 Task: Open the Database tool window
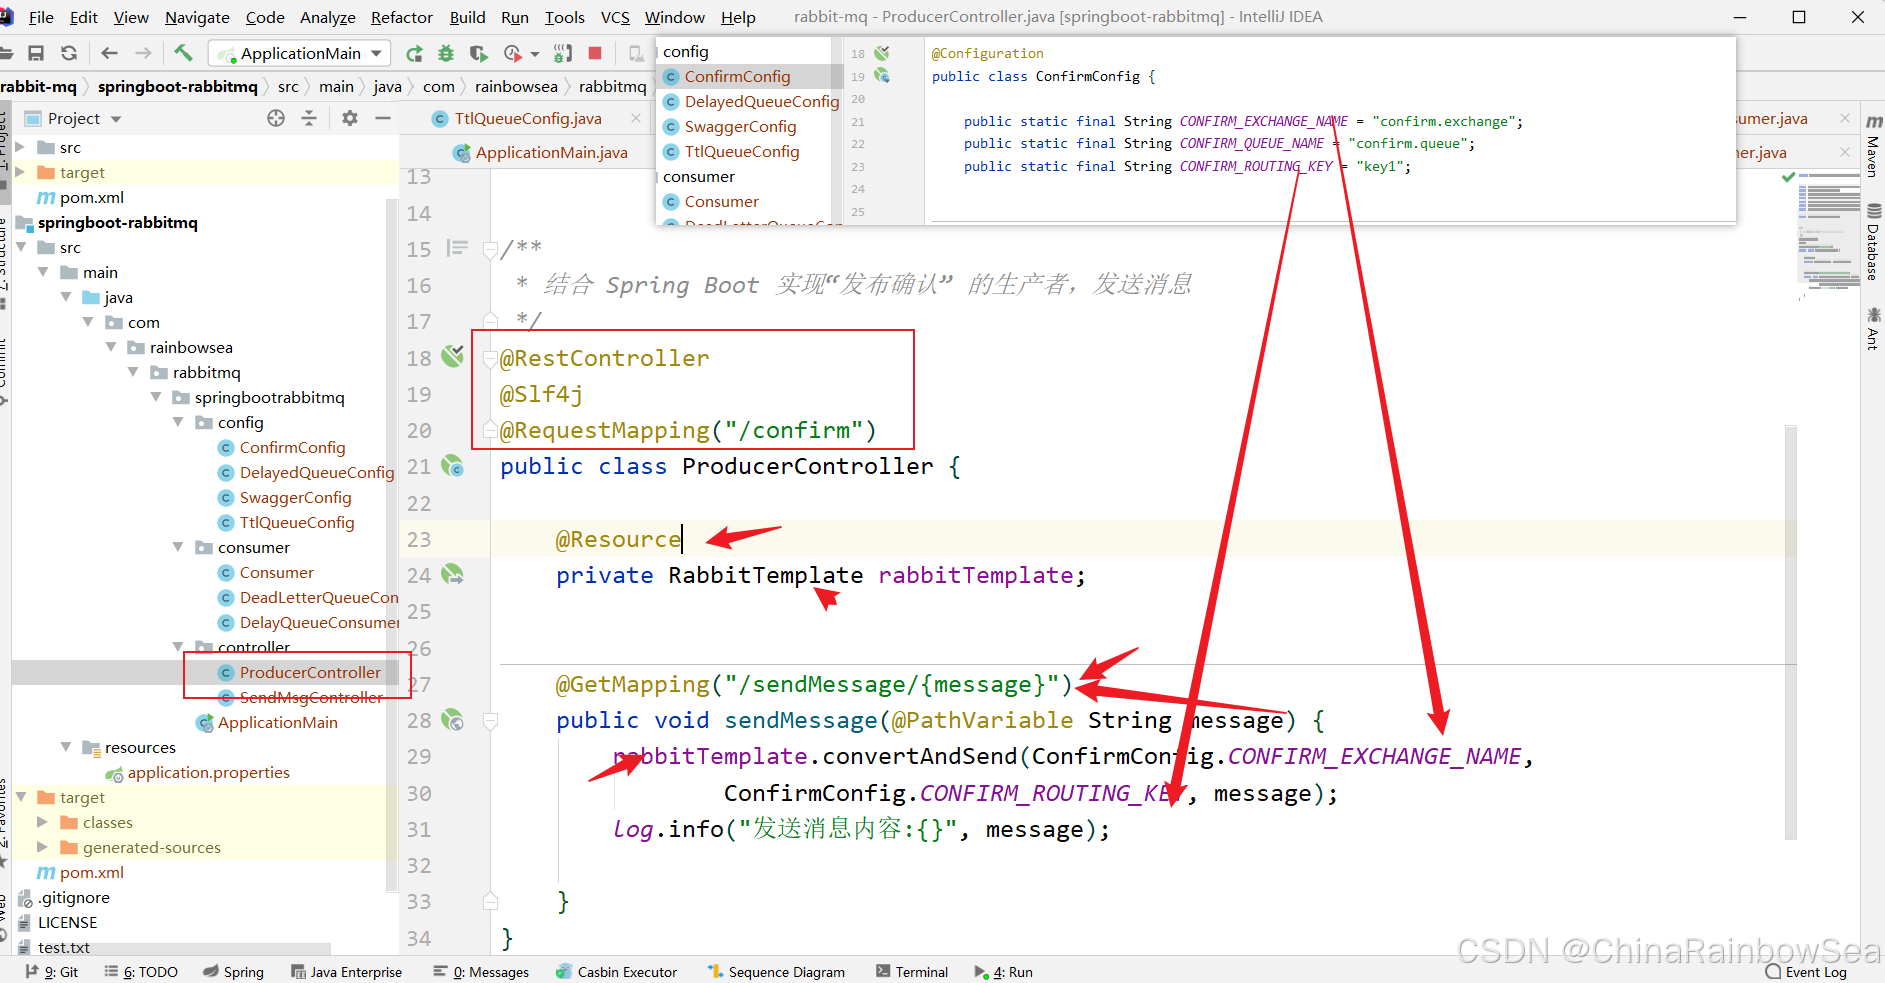tap(1873, 242)
